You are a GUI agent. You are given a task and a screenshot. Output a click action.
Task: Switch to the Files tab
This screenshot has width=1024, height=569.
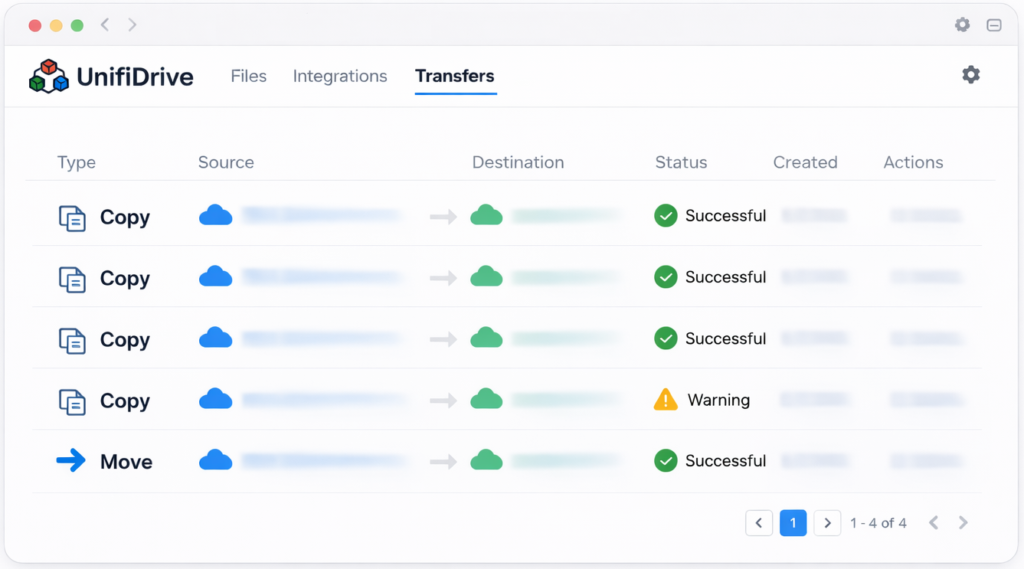(x=248, y=76)
